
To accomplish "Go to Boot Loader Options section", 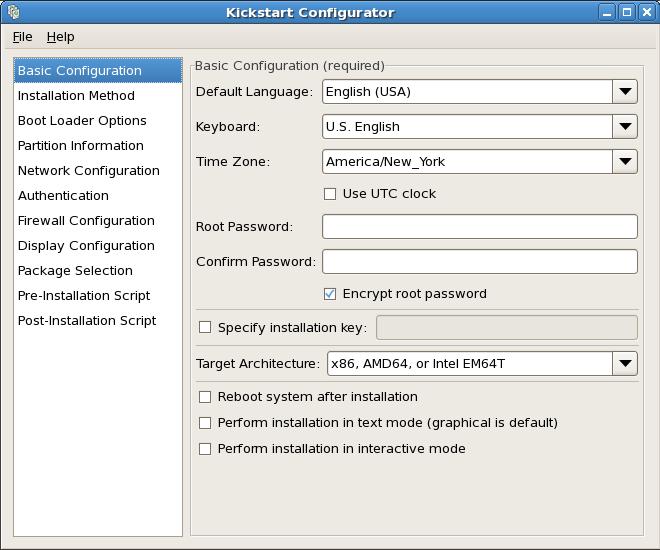I will tap(82, 121).
